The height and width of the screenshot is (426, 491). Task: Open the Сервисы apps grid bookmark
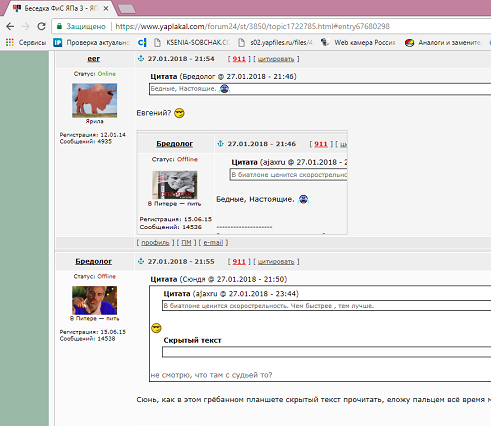tap(26, 43)
